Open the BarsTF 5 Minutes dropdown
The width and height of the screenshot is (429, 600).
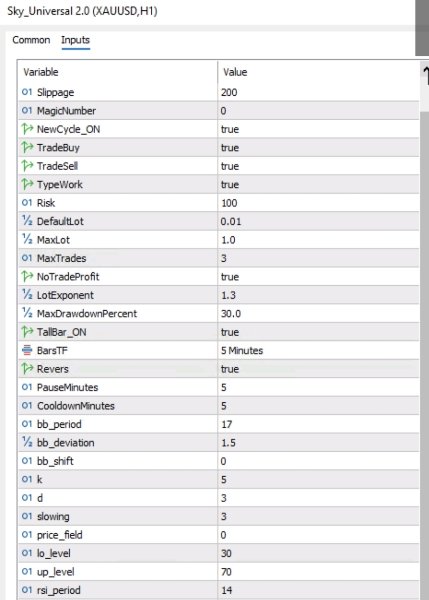tap(318, 351)
